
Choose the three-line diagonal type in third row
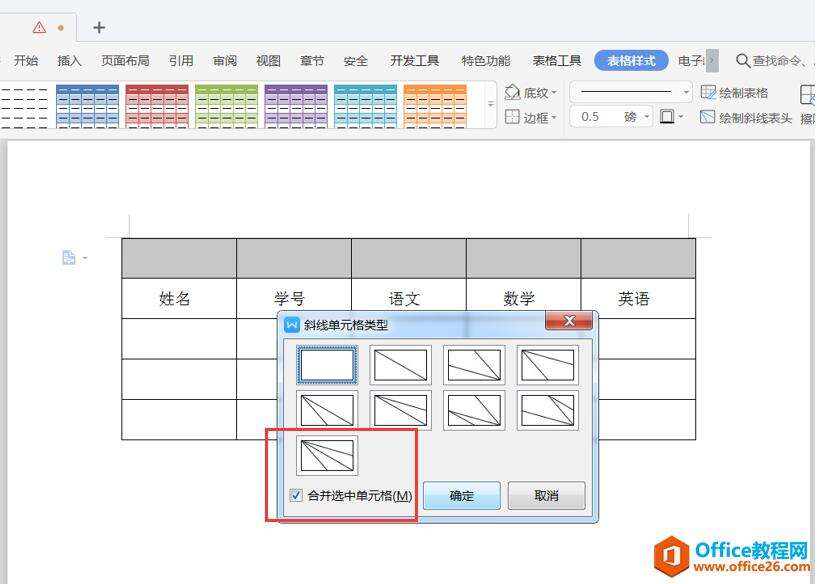[327, 455]
